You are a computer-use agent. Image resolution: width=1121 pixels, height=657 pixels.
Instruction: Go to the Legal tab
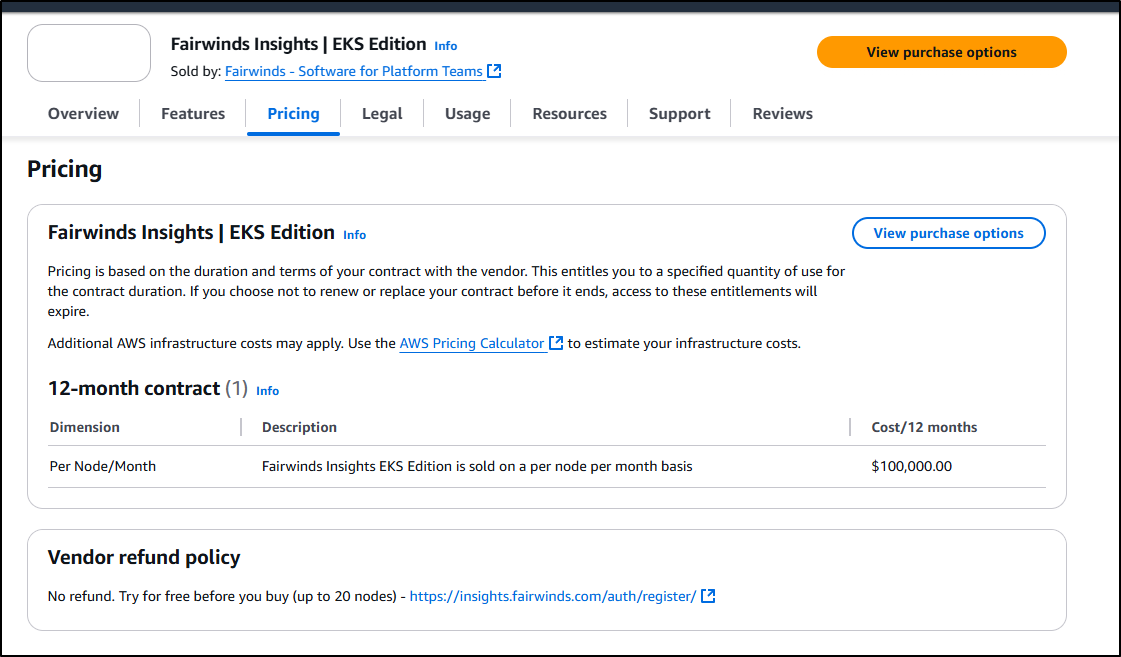point(382,114)
